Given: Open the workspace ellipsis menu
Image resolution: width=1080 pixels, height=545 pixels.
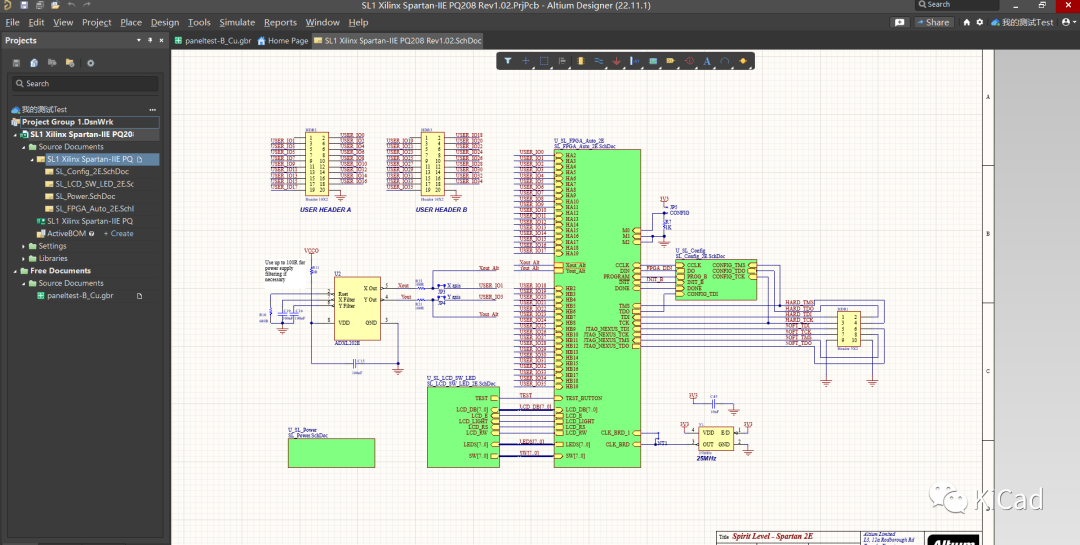Looking at the screenshot, I should (152, 110).
